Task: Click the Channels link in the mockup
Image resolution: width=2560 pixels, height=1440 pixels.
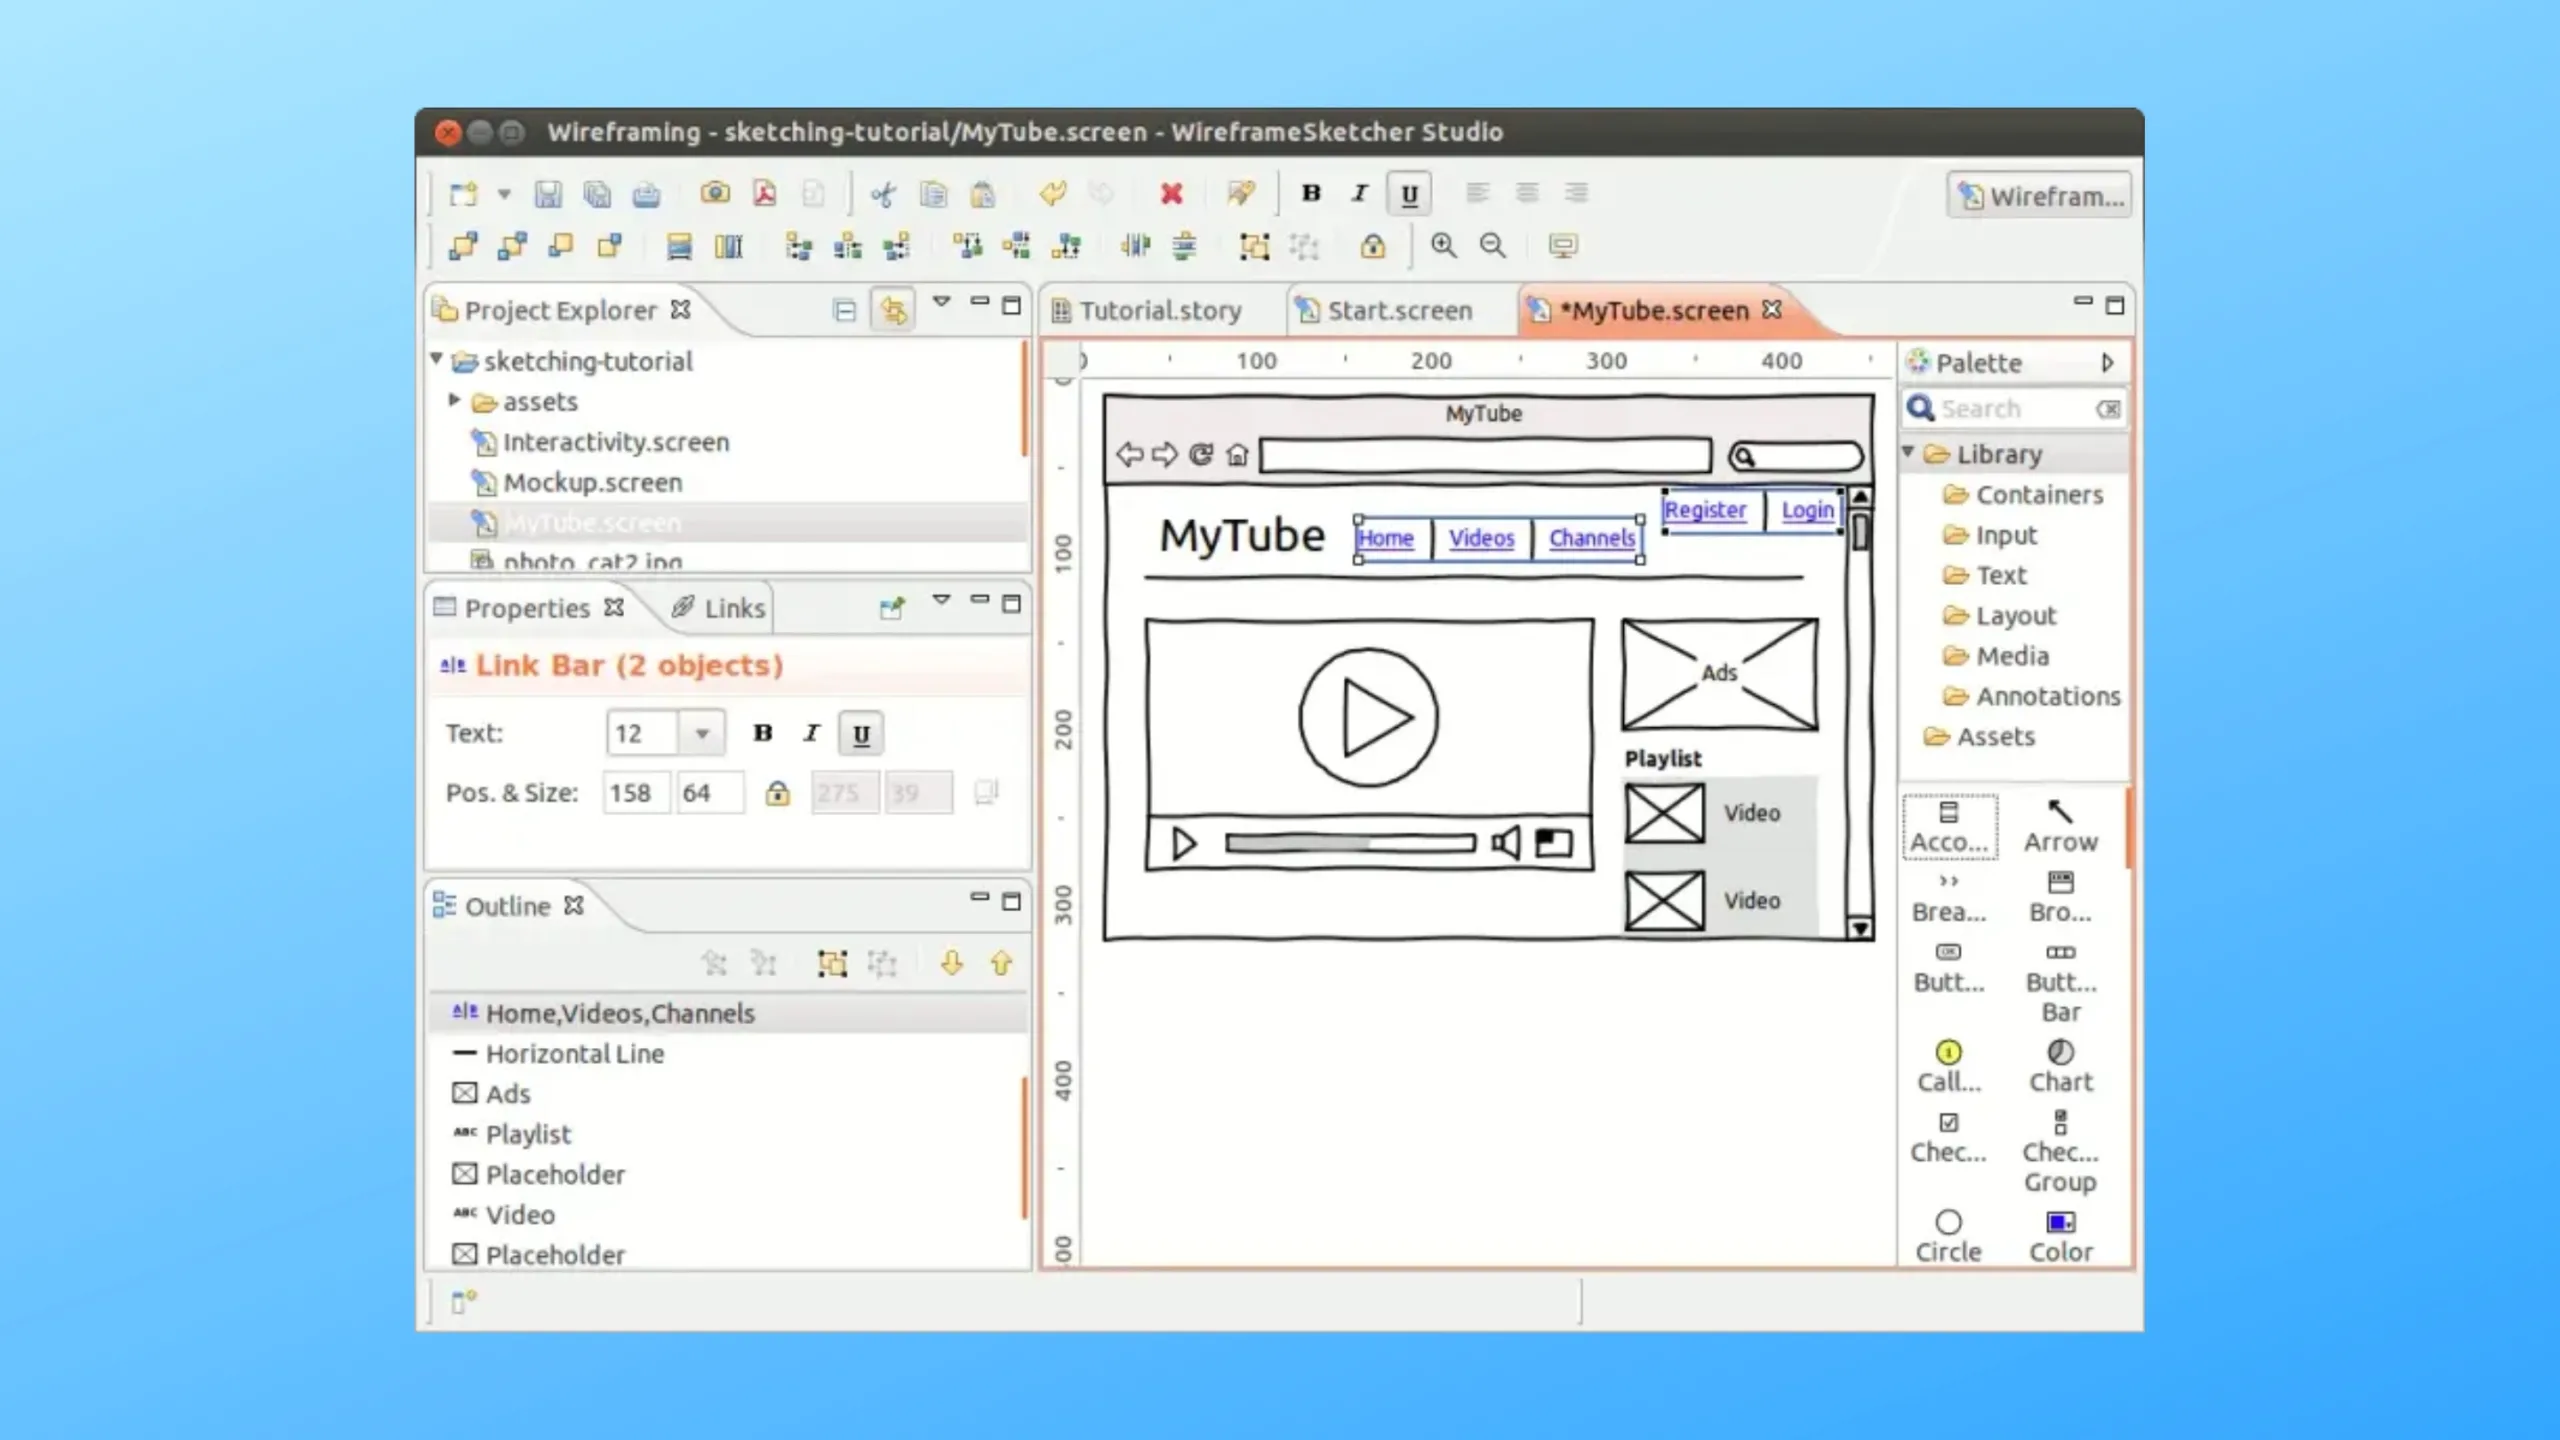Action: [x=1592, y=538]
